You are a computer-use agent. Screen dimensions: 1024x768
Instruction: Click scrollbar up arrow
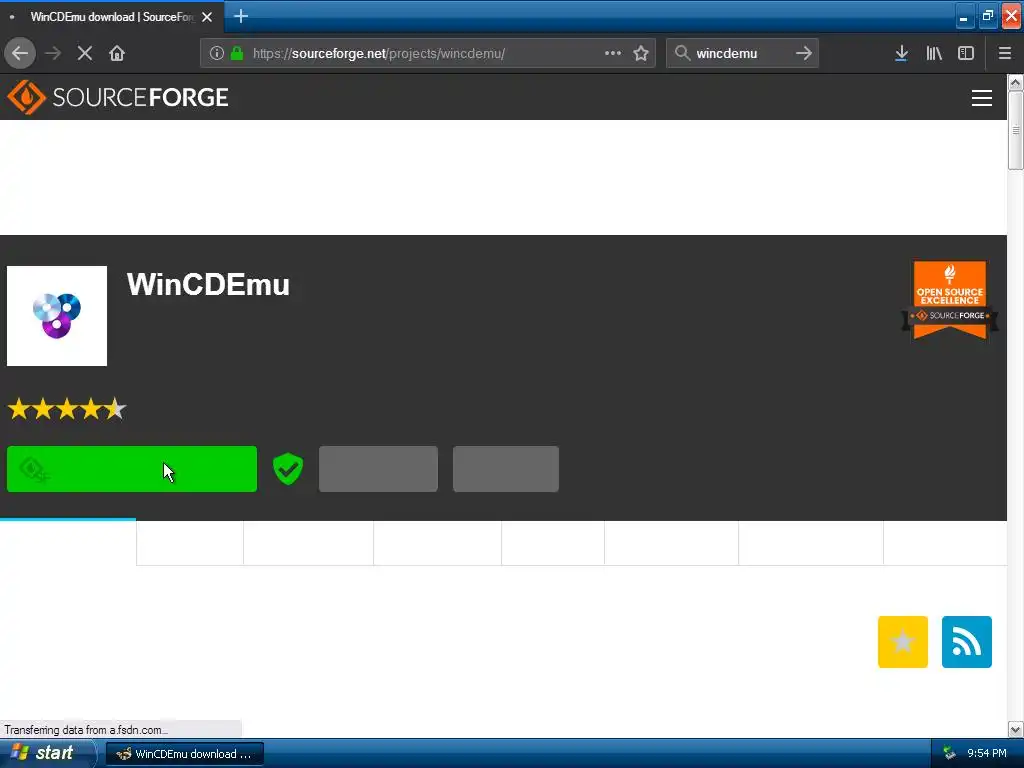1015,83
